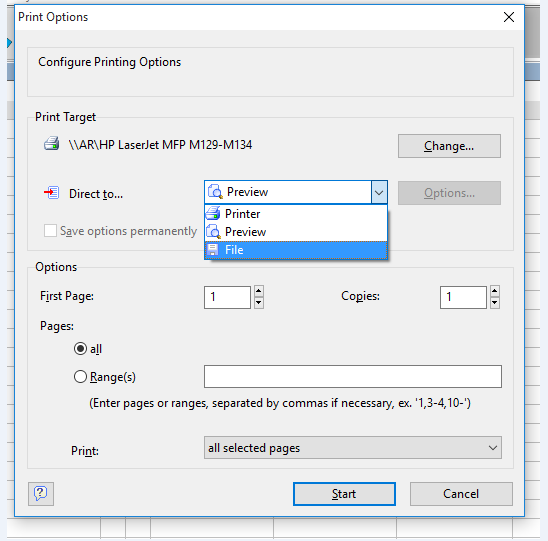
Task: Click the floppy disk File icon in list
Action: (x=212, y=250)
